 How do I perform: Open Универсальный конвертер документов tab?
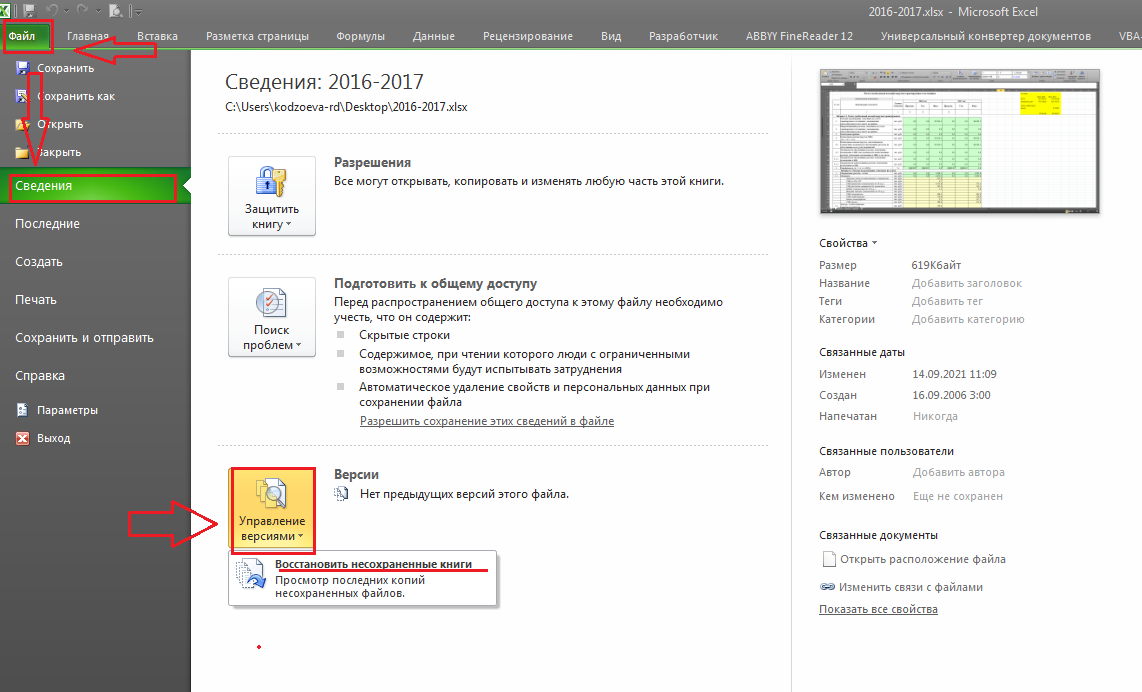coord(985,36)
